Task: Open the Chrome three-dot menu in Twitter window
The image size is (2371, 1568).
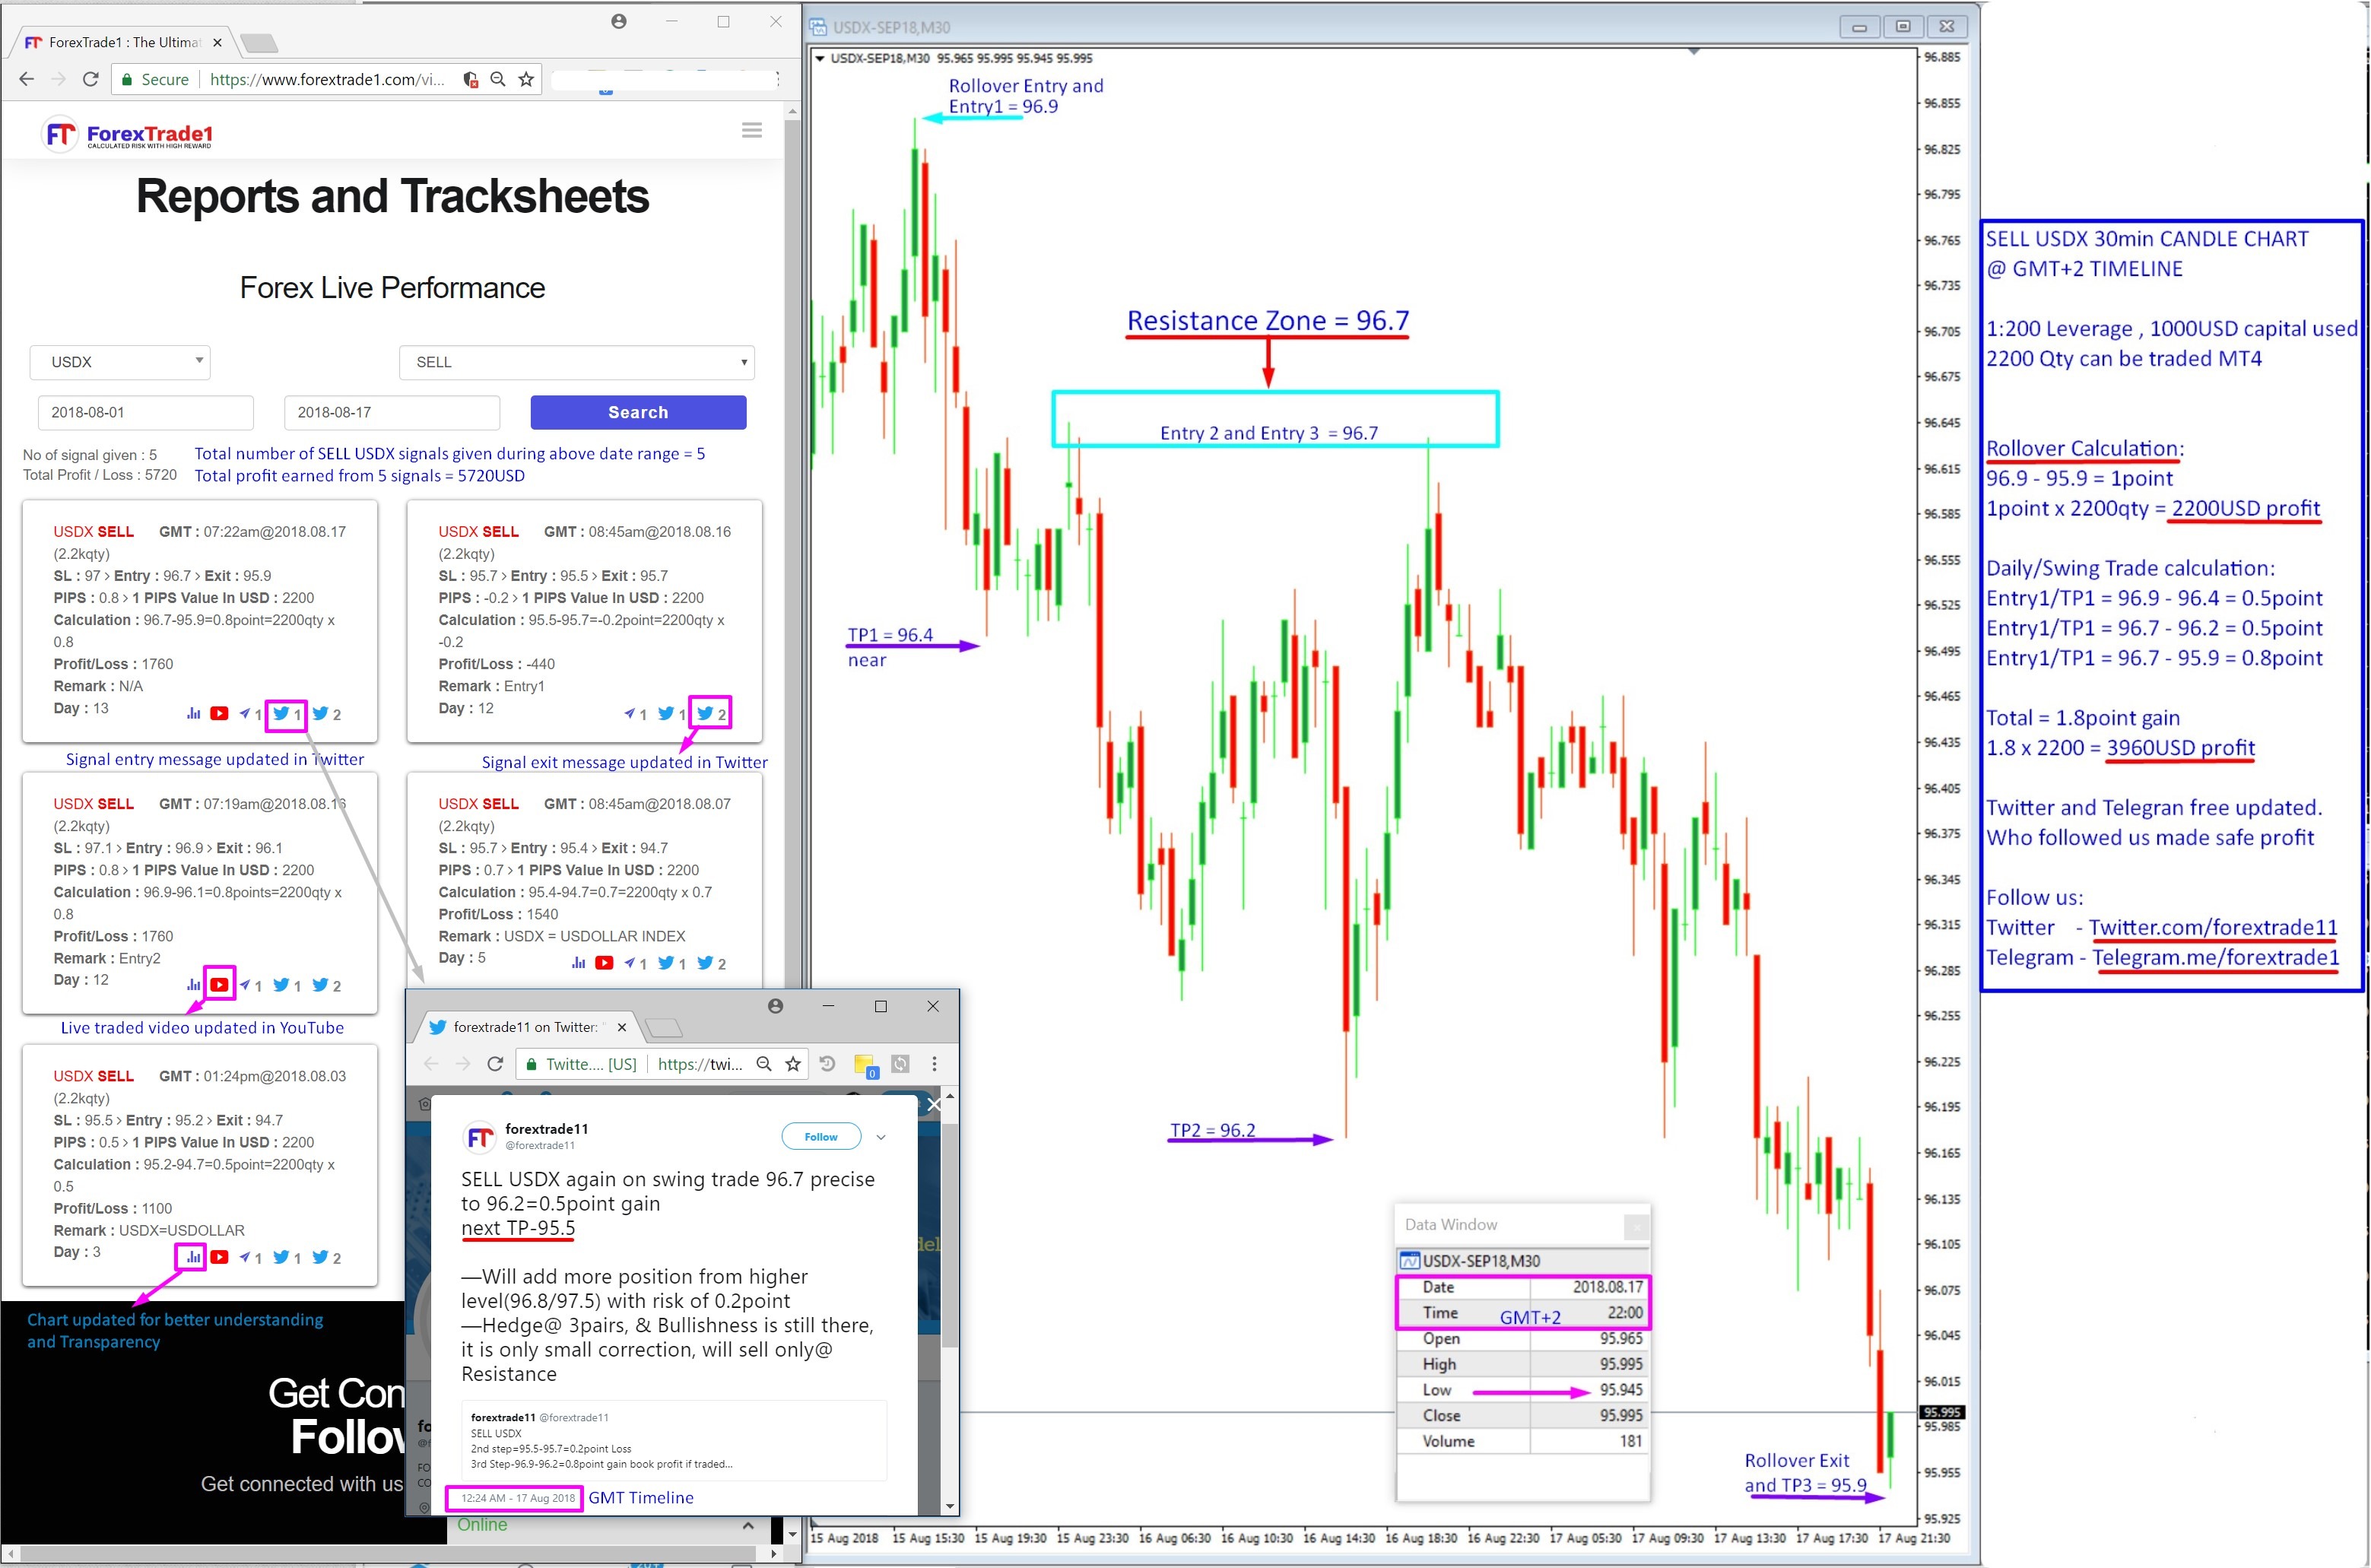Action: tap(934, 1064)
